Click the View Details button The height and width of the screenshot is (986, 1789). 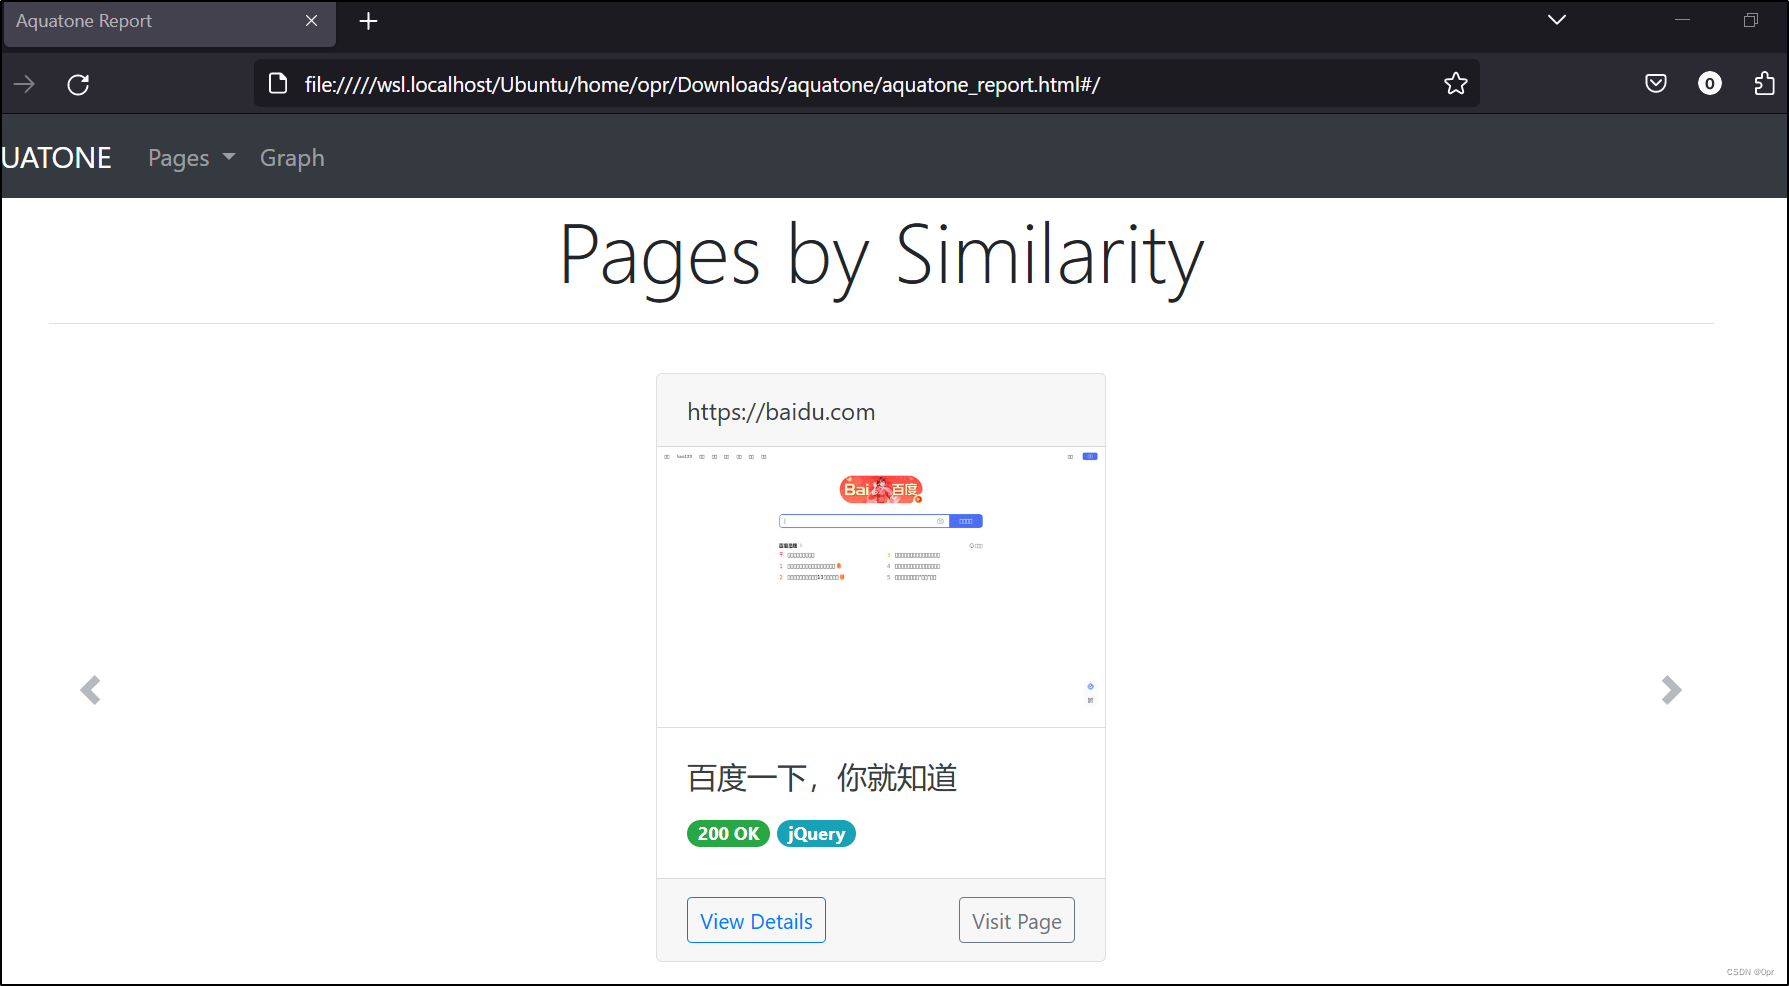point(756,920)
